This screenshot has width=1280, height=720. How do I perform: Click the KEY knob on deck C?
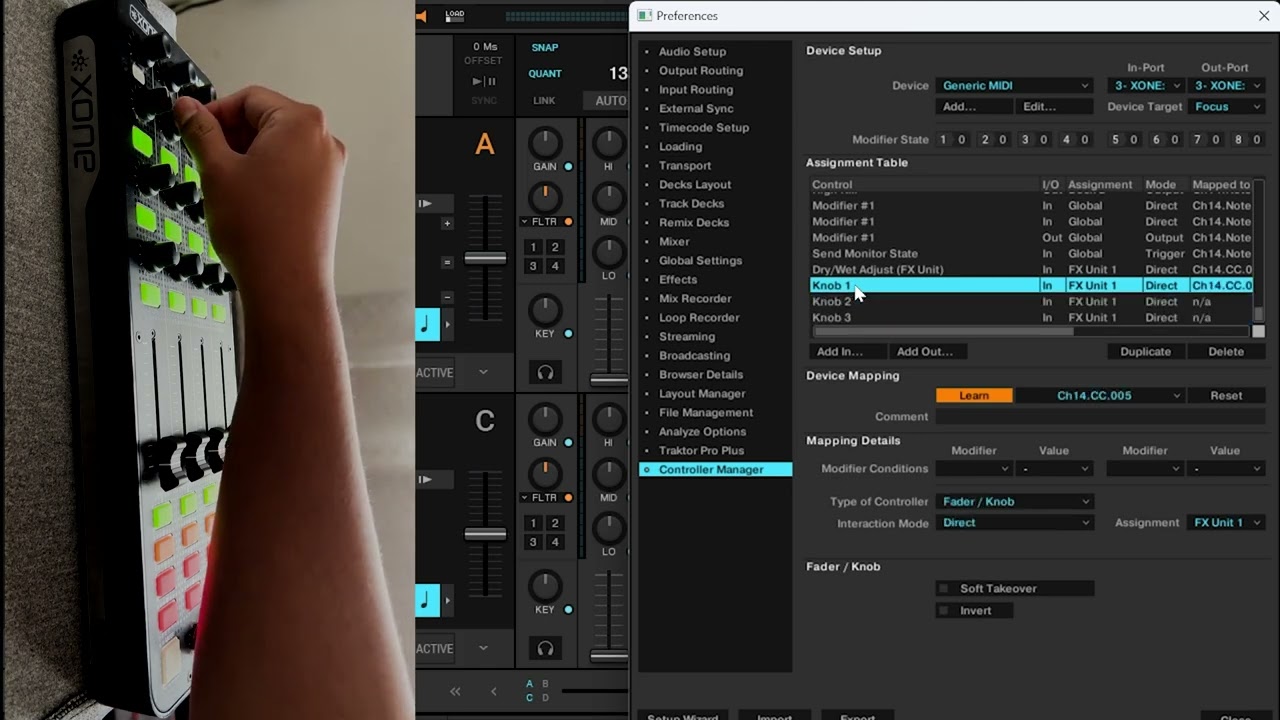point(544,585)
